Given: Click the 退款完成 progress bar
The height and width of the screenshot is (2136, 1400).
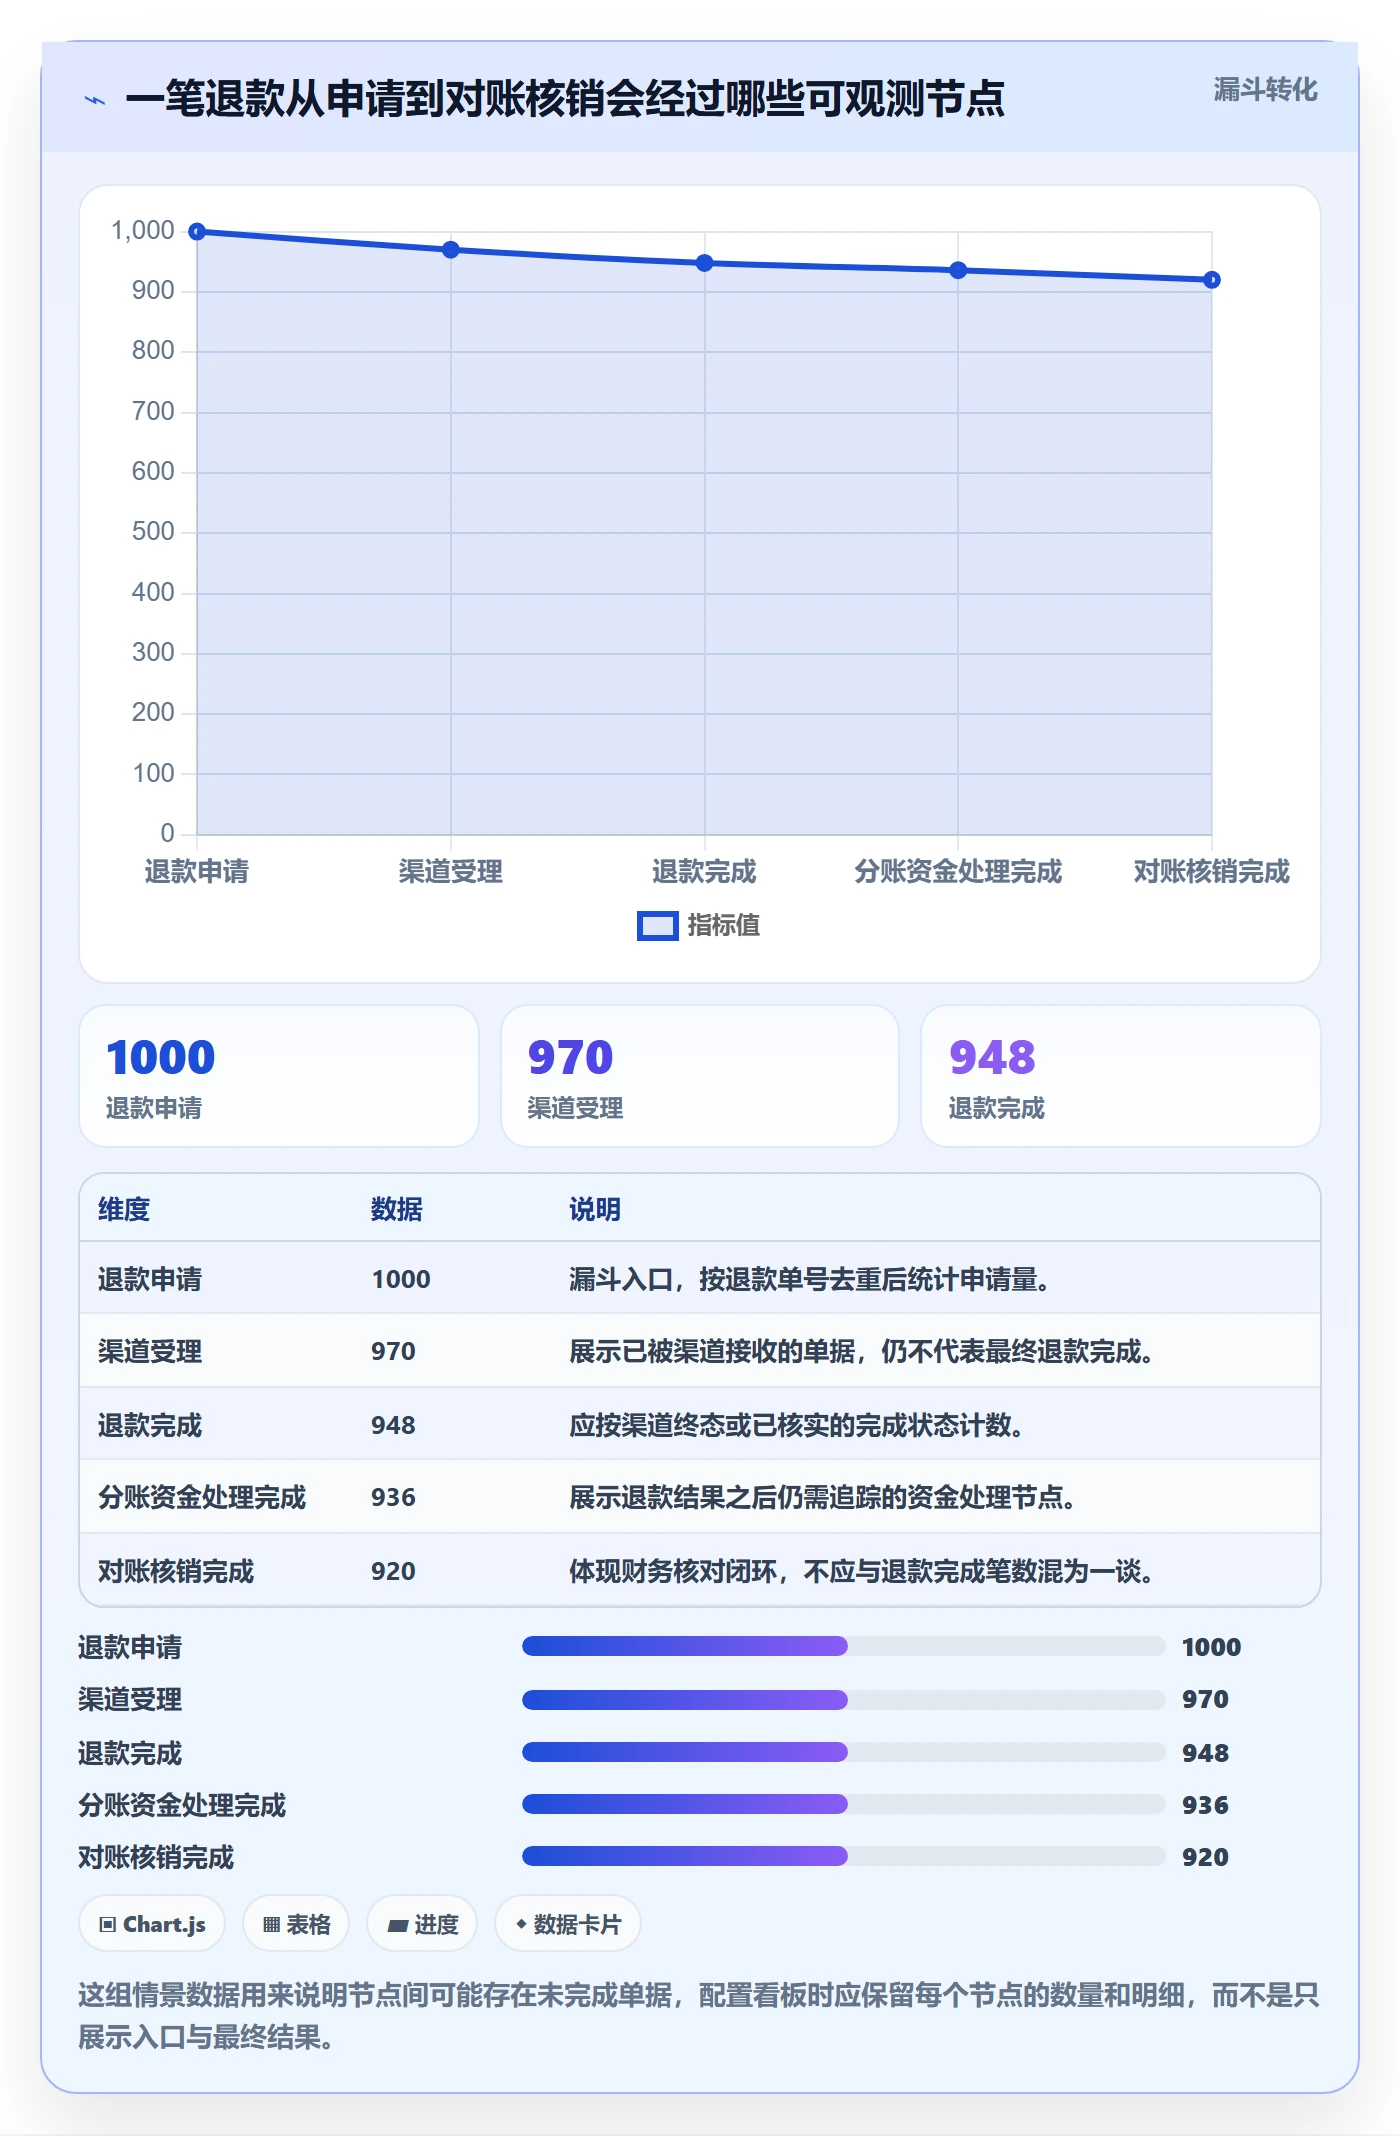Looking at the screenshot, I should tap(843, 1752).
